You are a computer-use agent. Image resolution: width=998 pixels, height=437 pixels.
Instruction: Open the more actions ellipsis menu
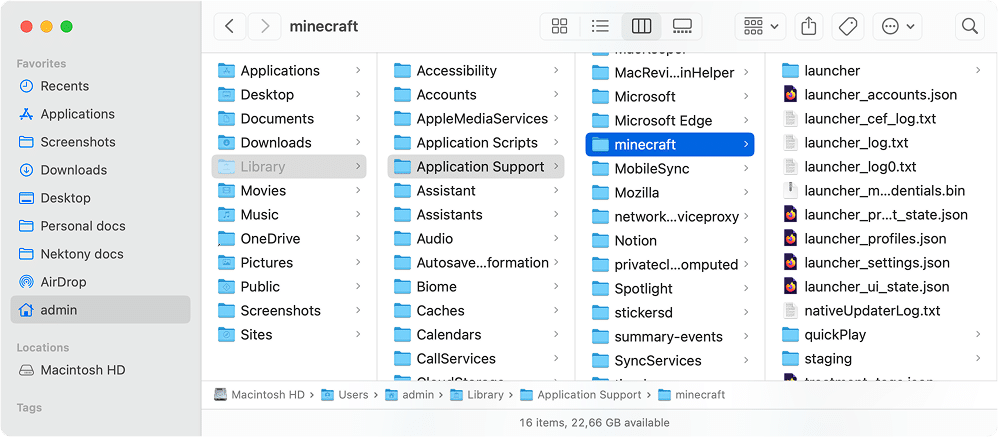pyautogui.click(x=897, y=26)
